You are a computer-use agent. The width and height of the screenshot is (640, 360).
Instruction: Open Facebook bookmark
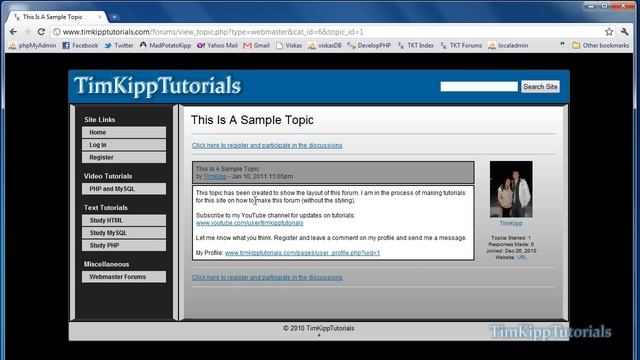click(x=80, y=45)
